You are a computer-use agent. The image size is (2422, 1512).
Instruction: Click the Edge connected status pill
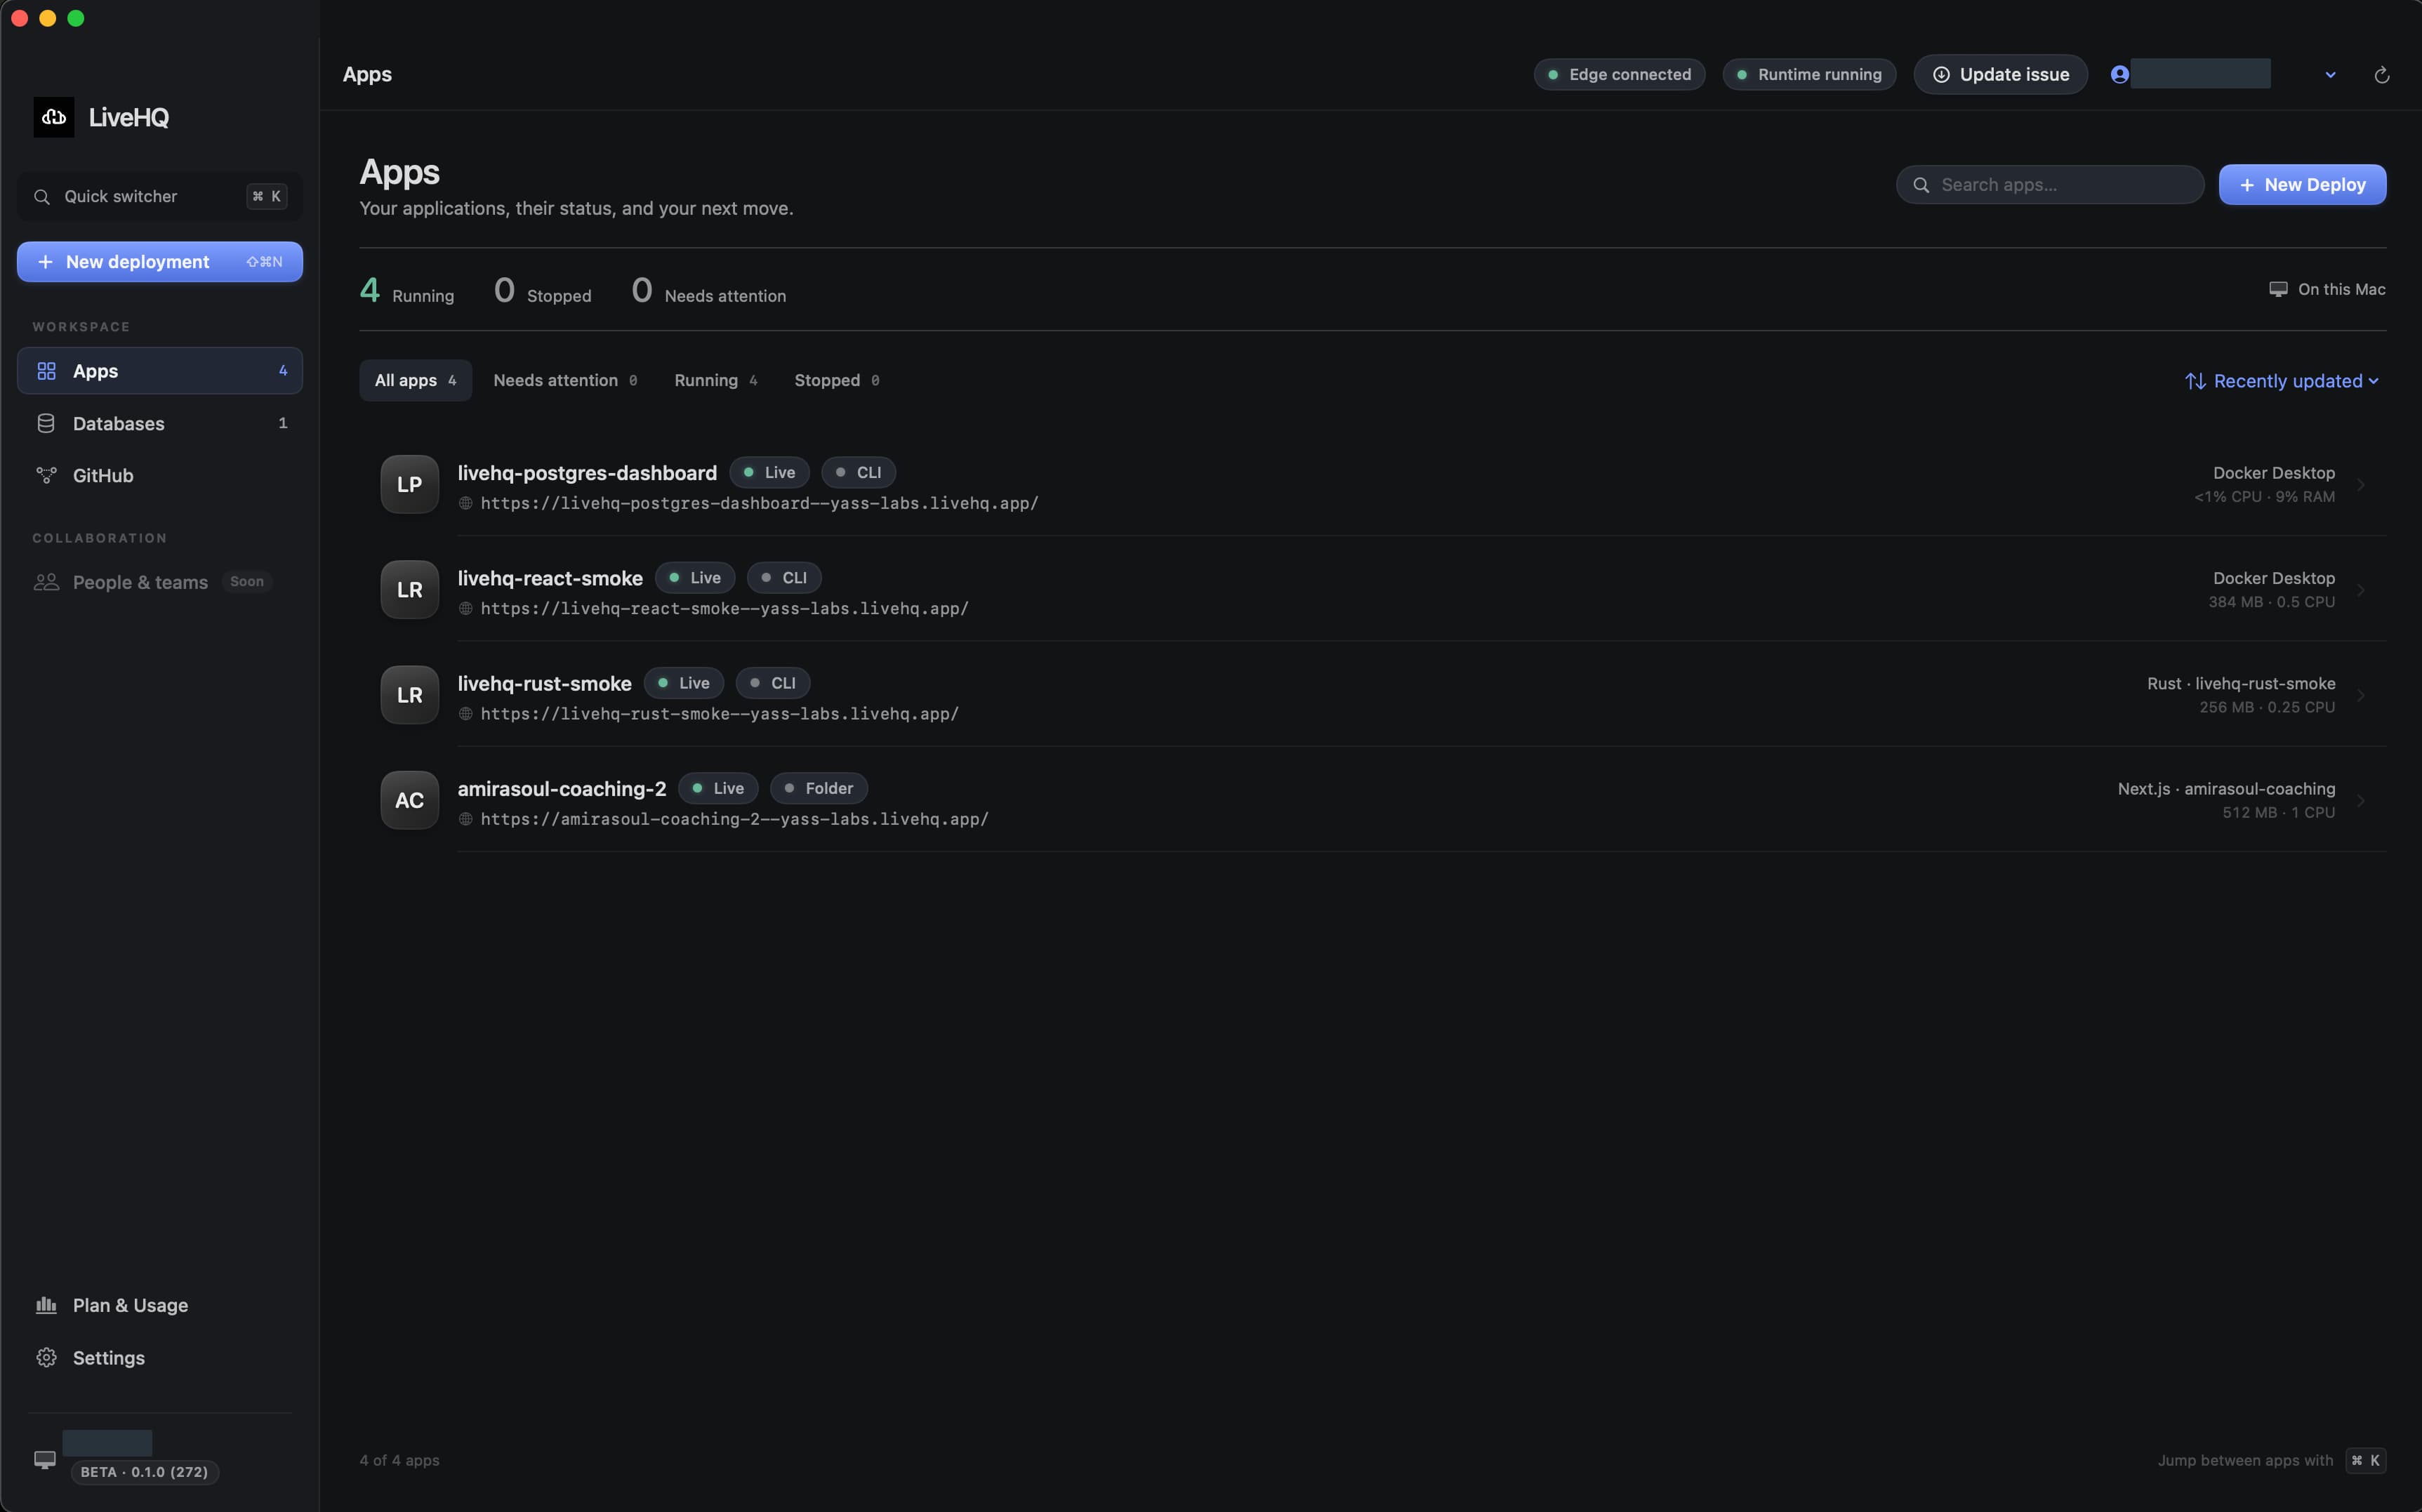[1619, 74]
